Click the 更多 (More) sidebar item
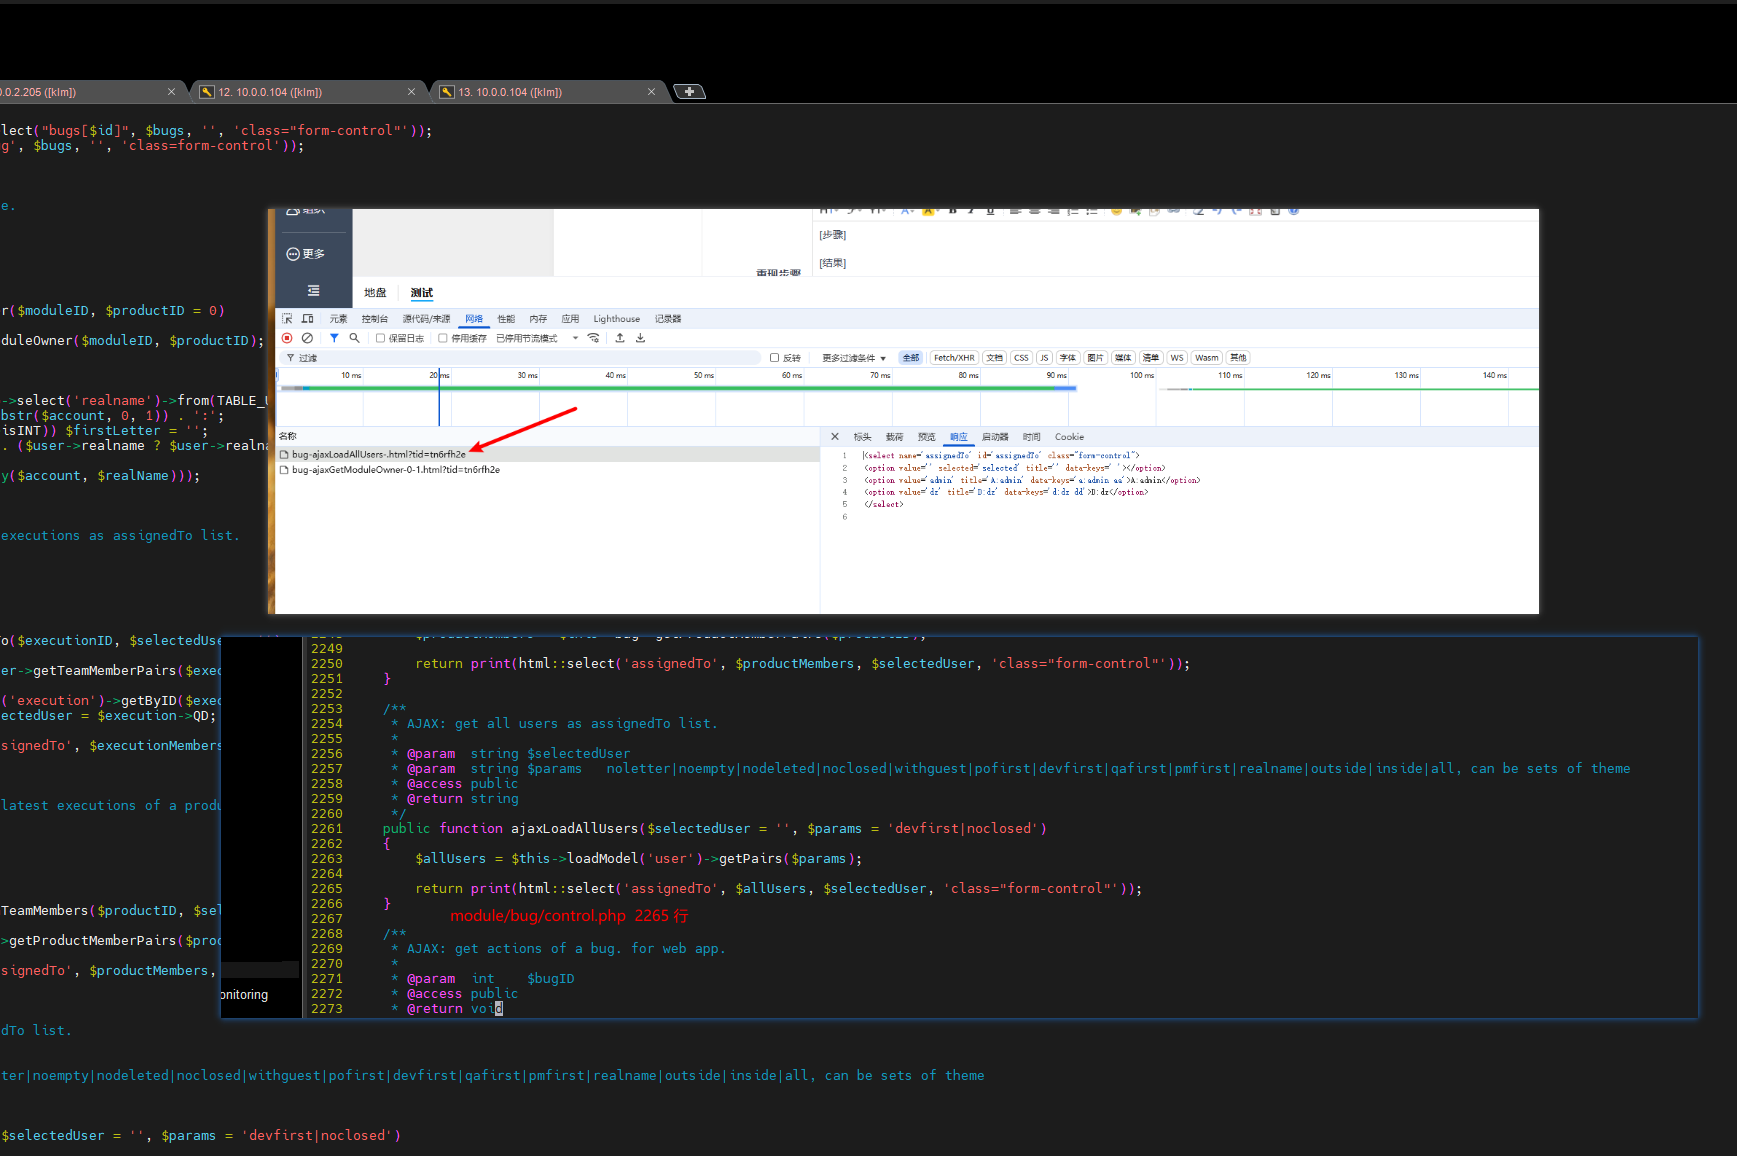The image size is (1737, 1156). click(x=306, y=254)
